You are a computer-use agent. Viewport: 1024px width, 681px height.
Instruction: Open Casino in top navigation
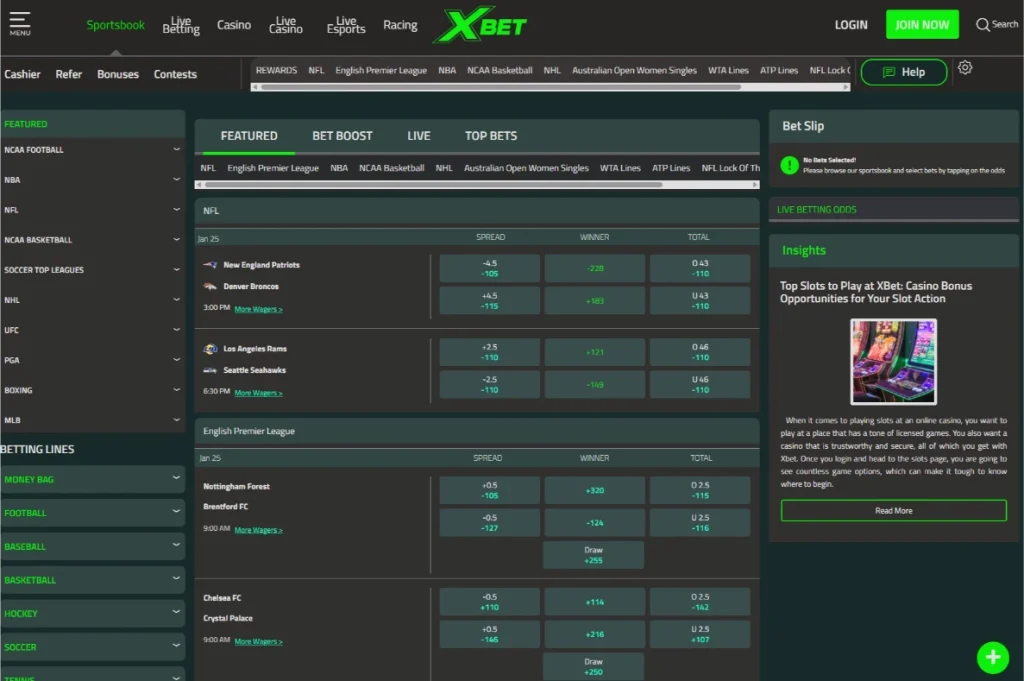click(234, 25)
